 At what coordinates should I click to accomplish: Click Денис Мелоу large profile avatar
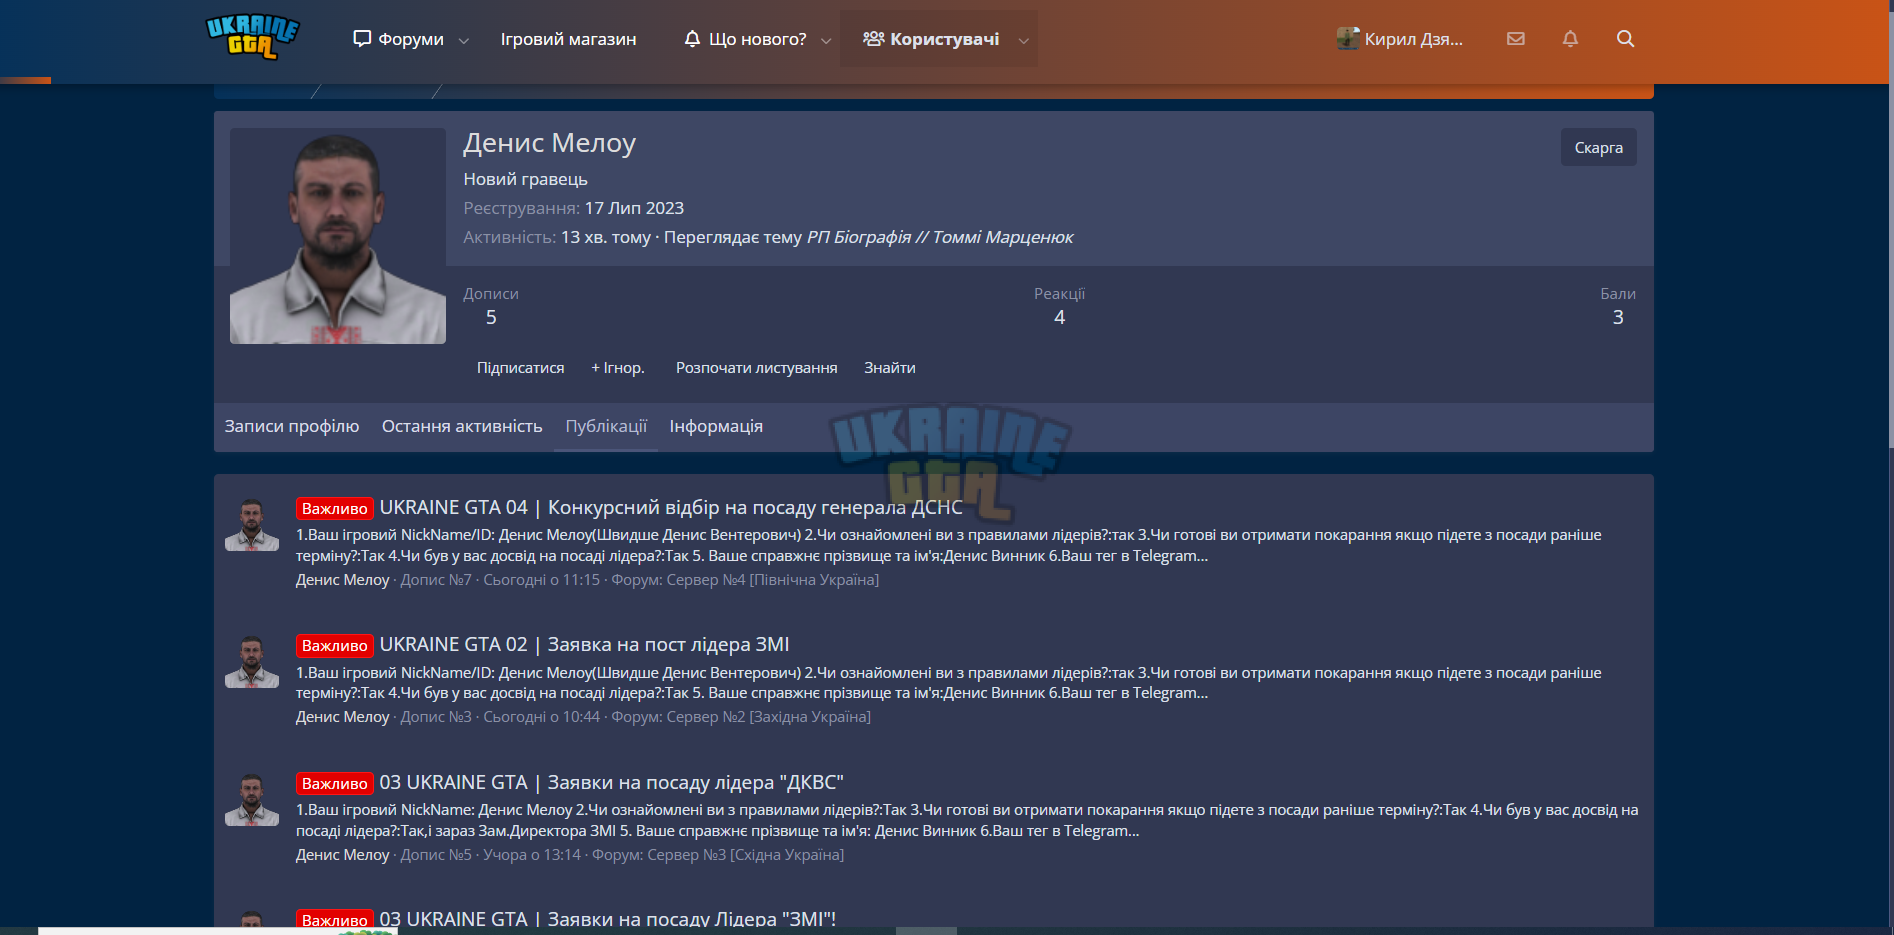338,236
